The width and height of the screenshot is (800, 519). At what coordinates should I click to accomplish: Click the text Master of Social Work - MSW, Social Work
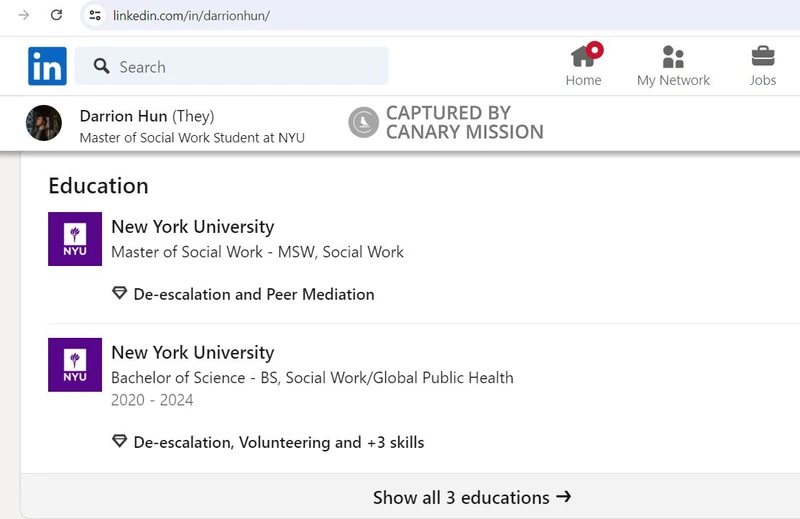258,252
